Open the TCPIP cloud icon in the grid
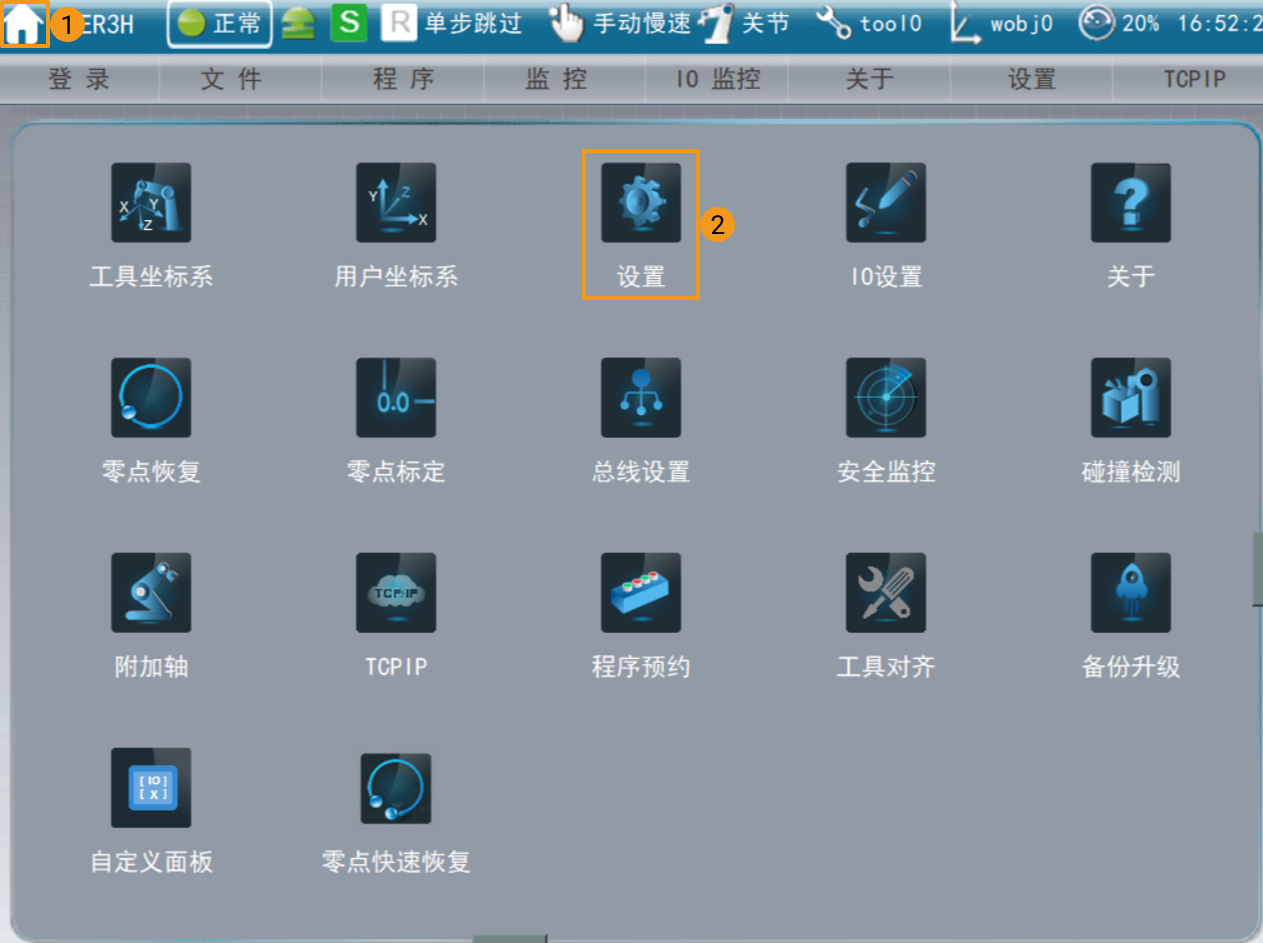This screenshot has width=1263, height=943. tap(396, 593)
